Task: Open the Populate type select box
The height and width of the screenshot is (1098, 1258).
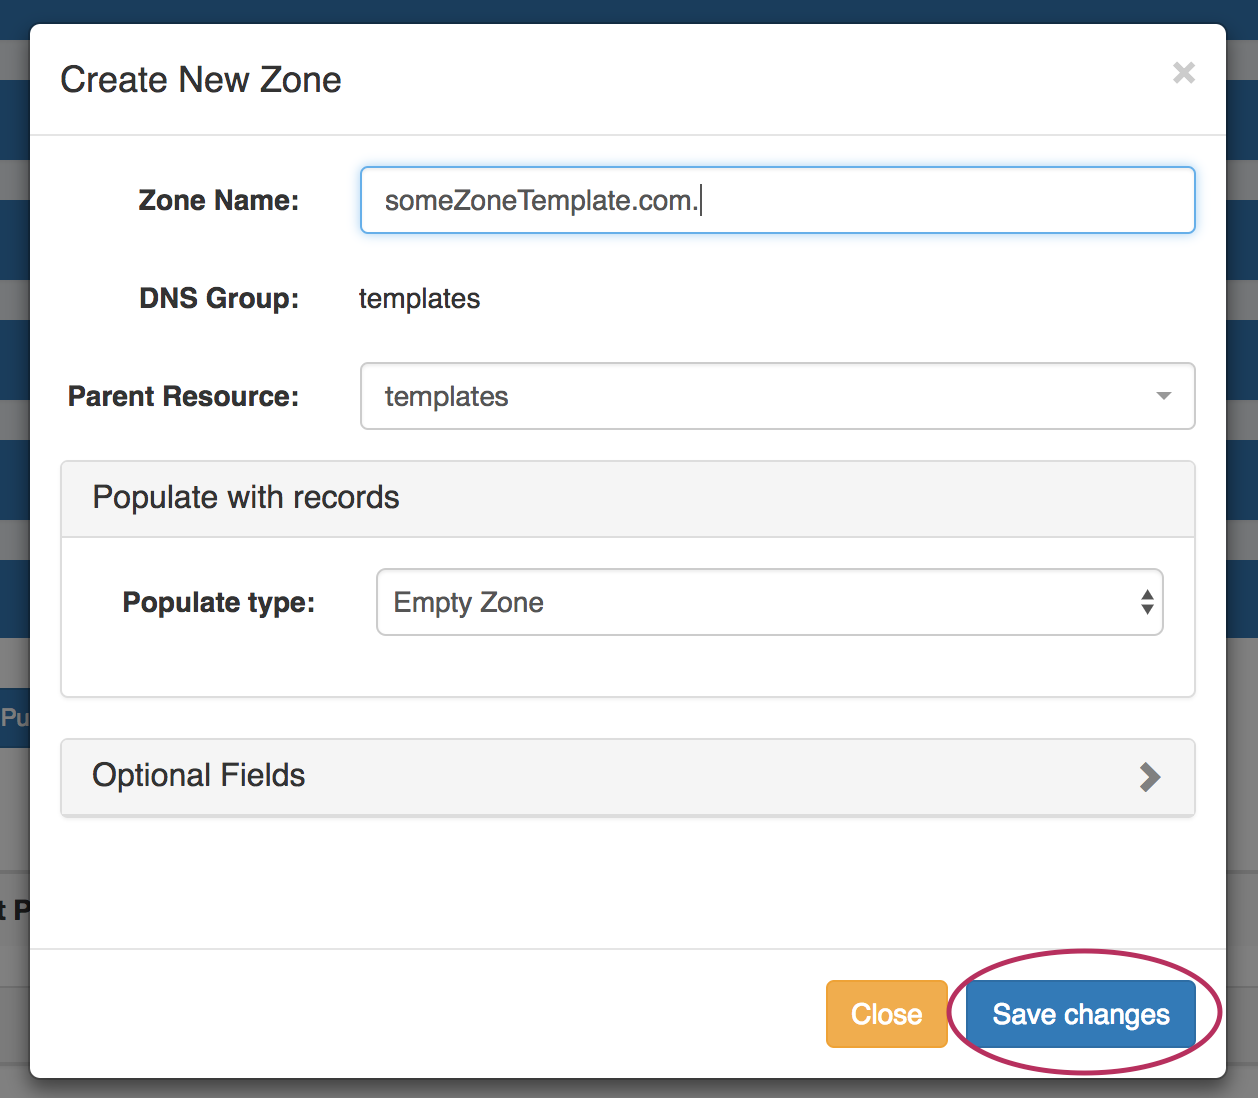Action: [x=769, y=602]
